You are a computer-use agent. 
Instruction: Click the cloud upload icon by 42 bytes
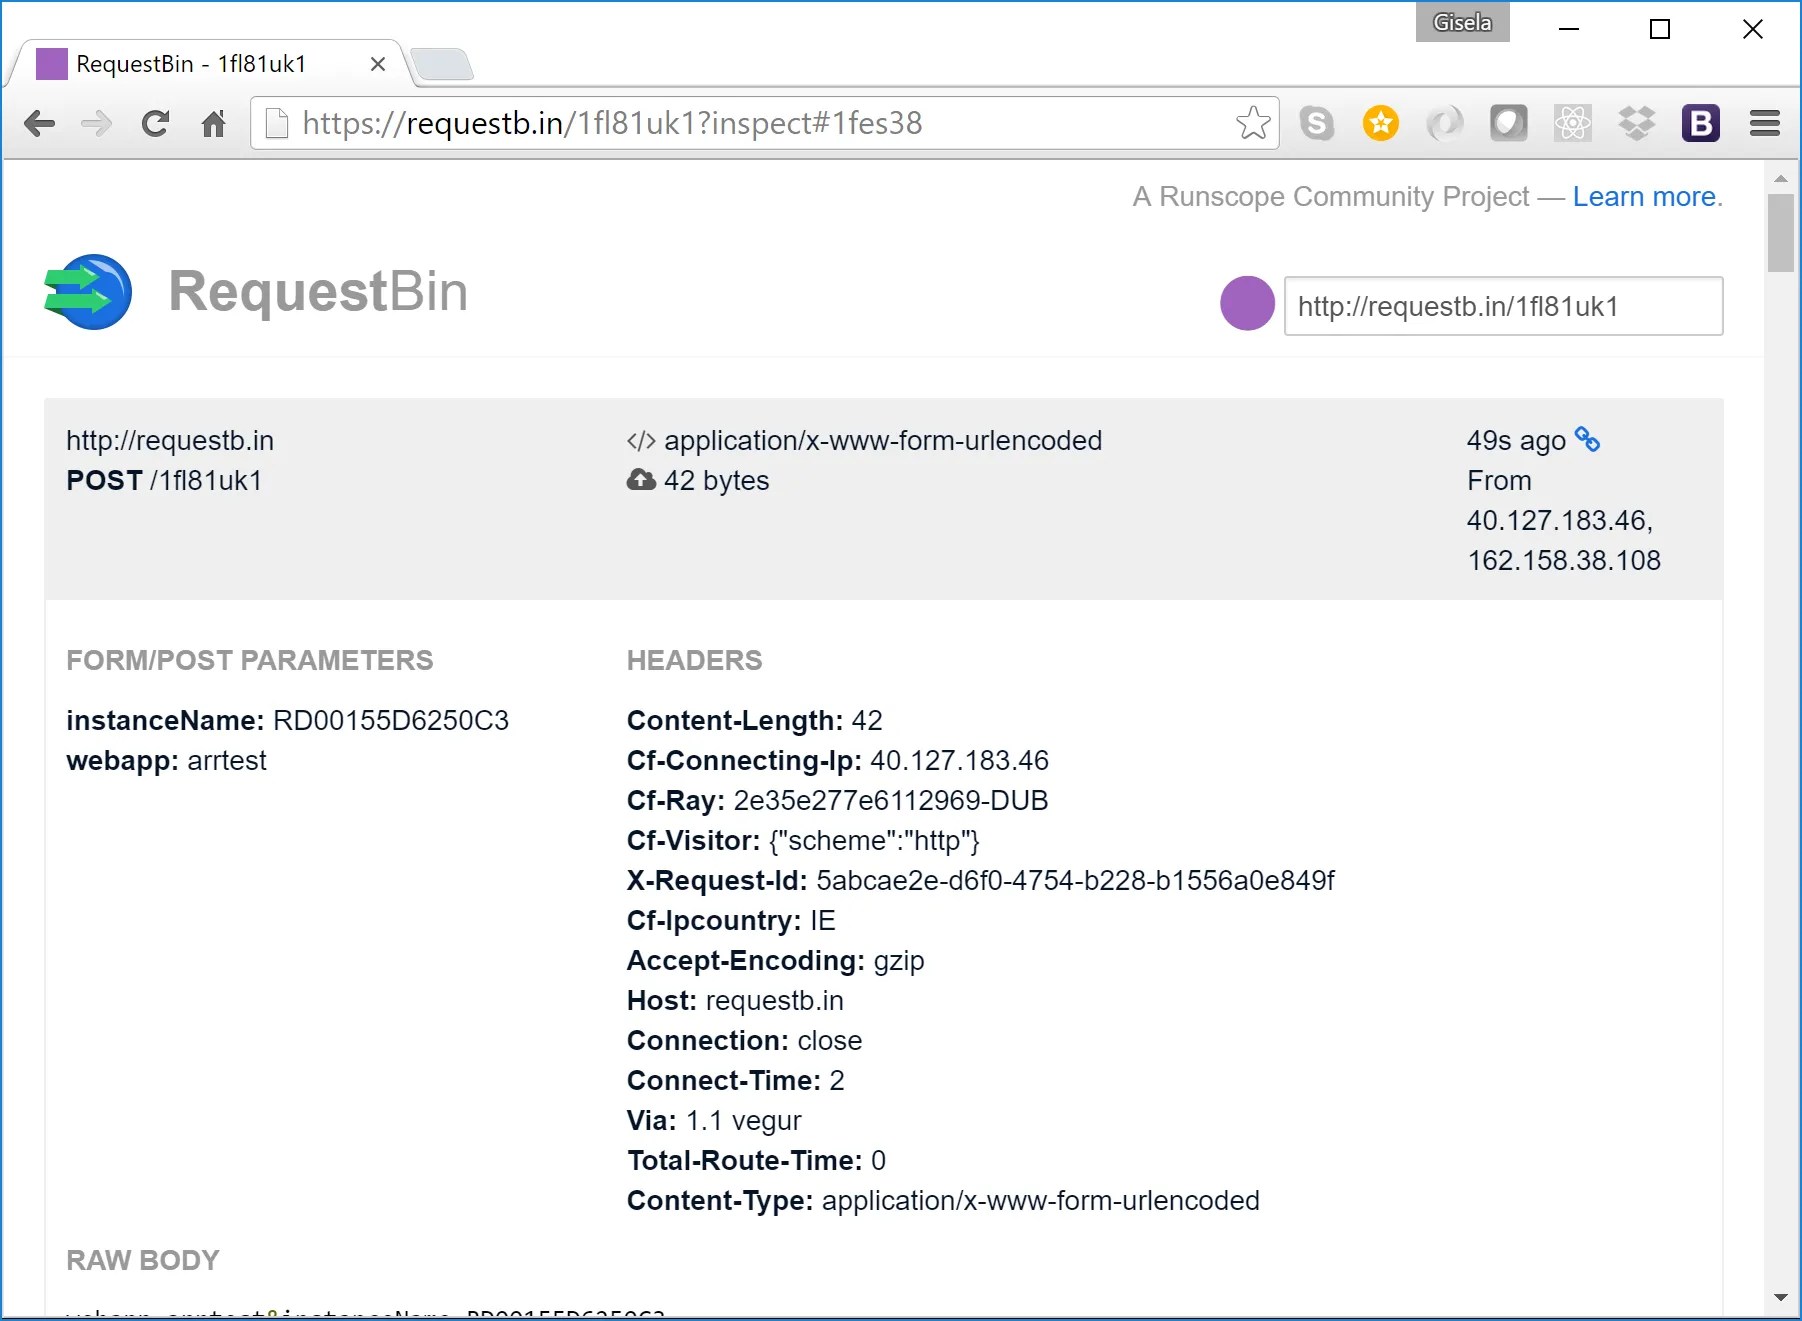click(x=641, y=480)
